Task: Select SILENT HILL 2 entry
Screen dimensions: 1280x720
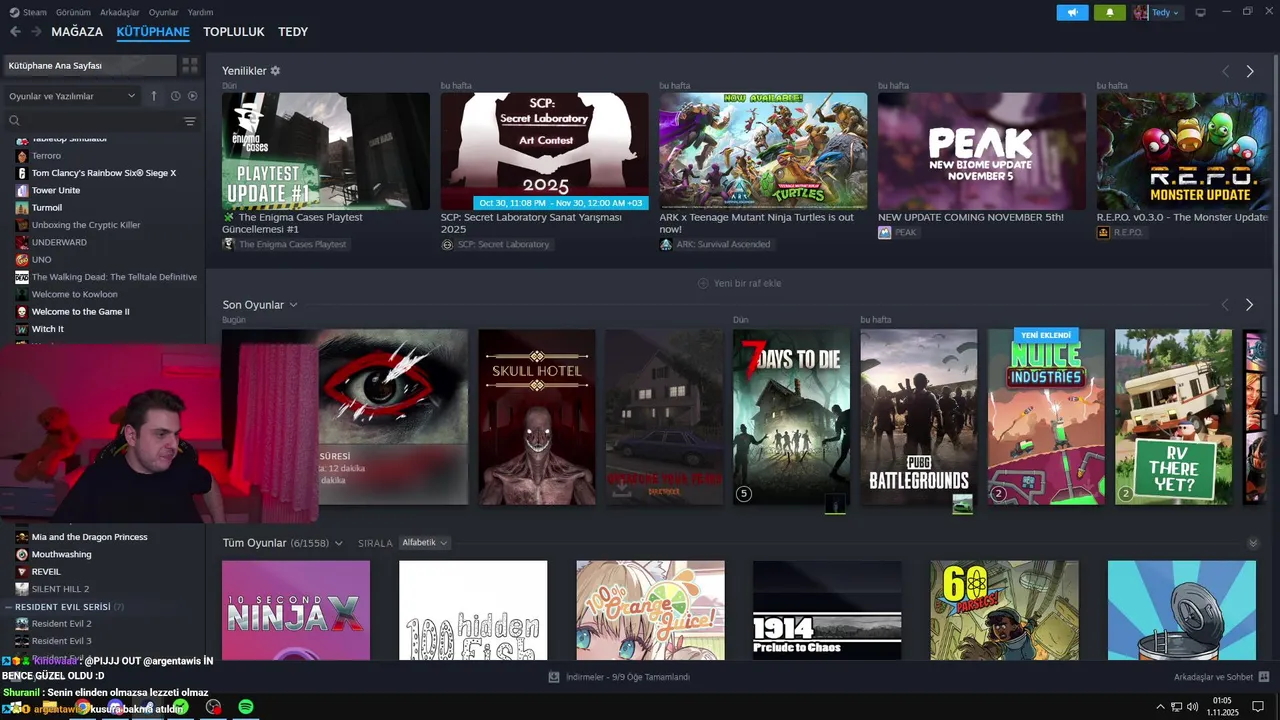Action: click(x=60, y=589)
